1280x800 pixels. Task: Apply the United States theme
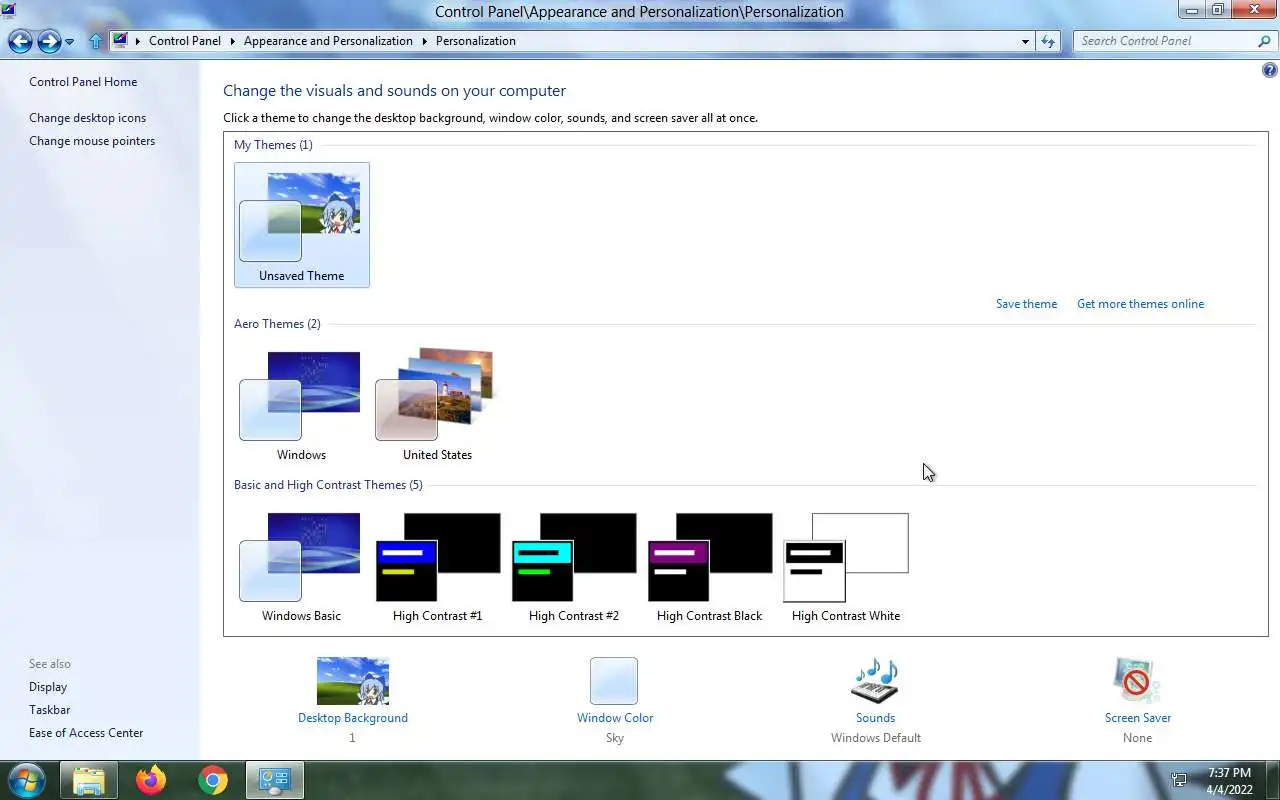(x=437, y=404)
